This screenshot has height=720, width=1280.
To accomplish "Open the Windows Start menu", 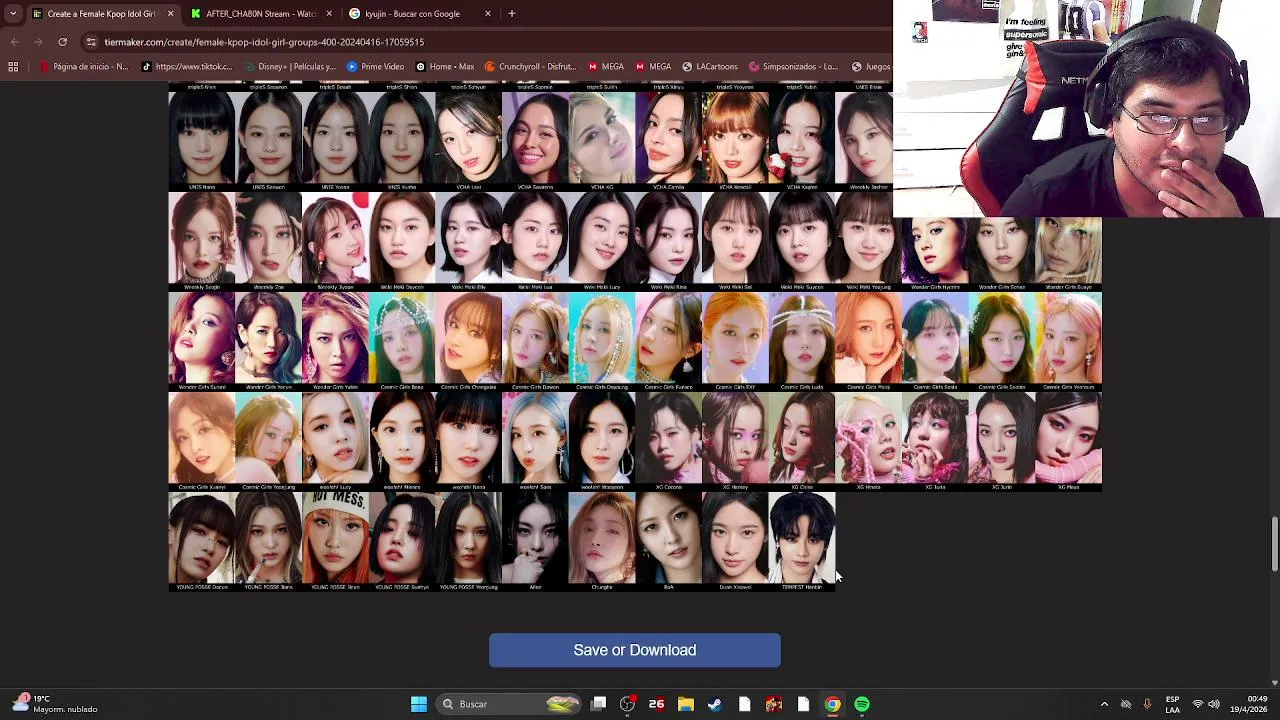I will pos(419,704).
